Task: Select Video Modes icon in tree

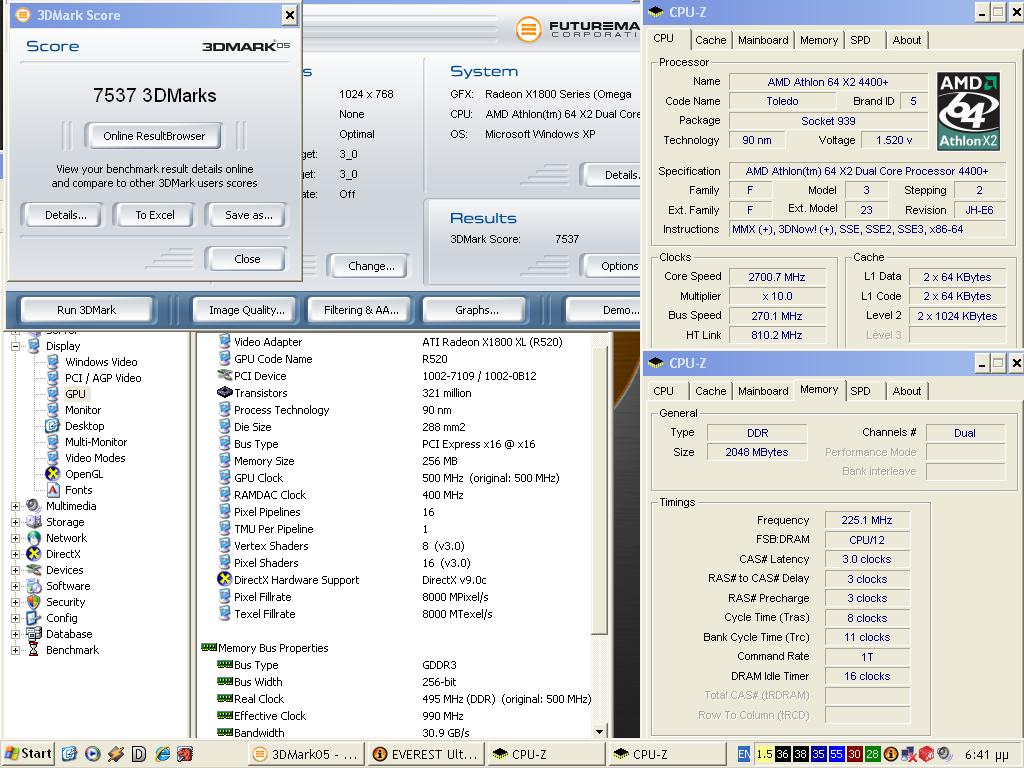Action: point(53,458)
